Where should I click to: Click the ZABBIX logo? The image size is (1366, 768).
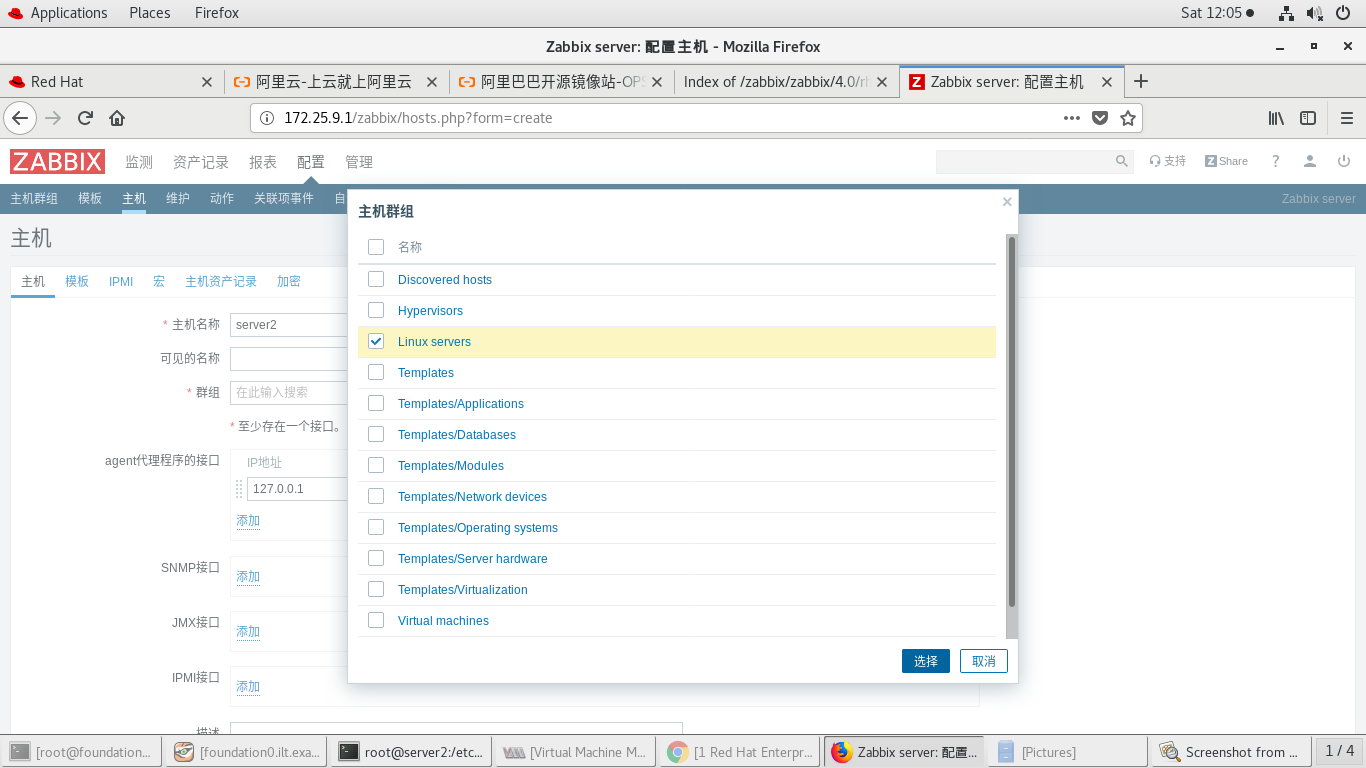coord(57,161)
